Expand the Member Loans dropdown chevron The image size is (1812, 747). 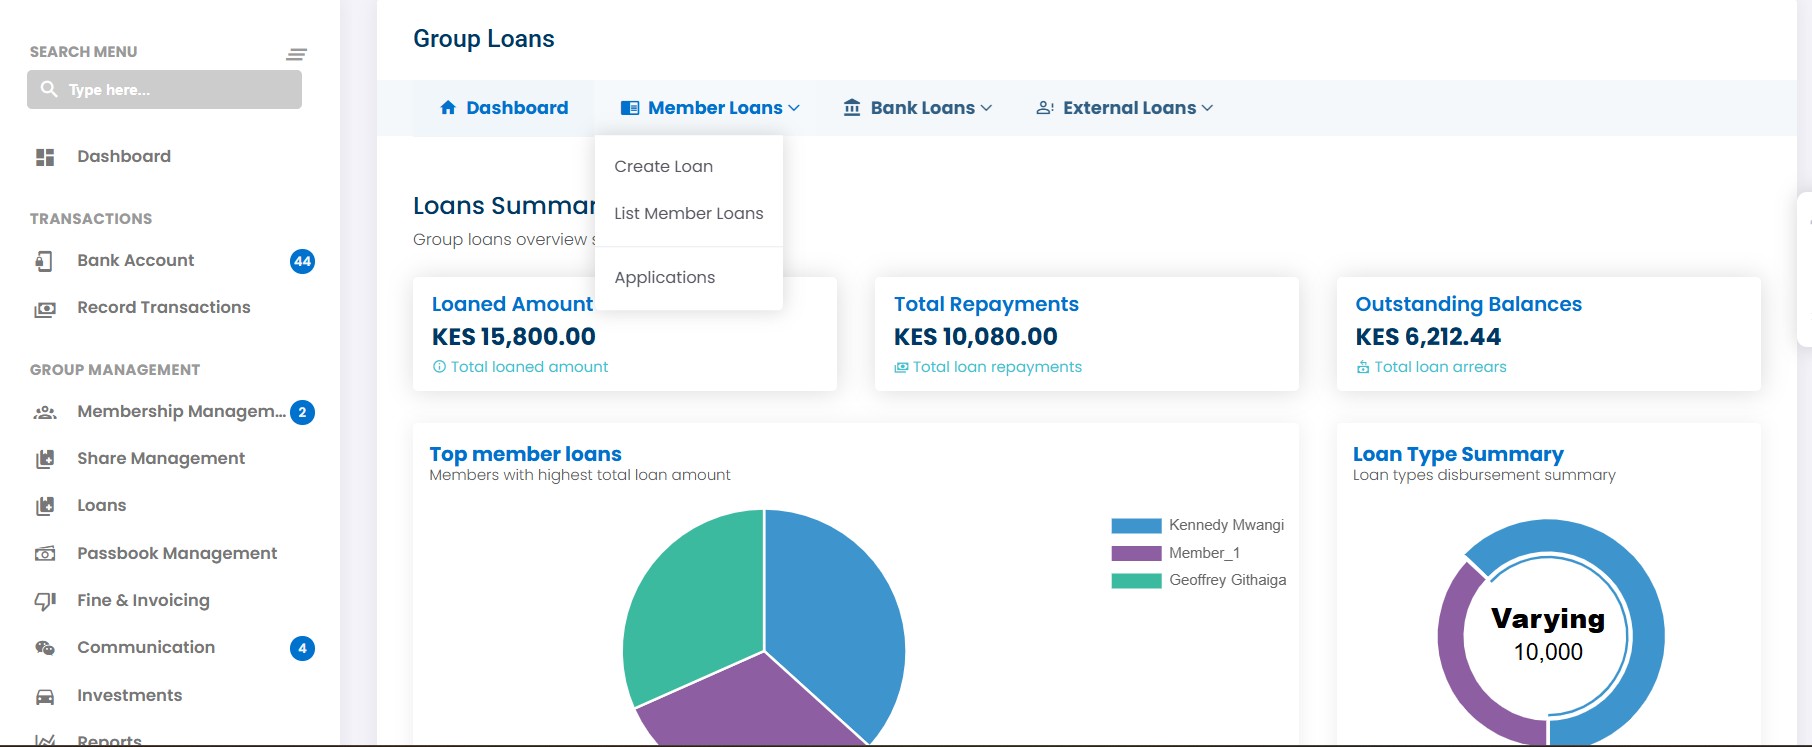pyautogui.click(x=794, y=108)
